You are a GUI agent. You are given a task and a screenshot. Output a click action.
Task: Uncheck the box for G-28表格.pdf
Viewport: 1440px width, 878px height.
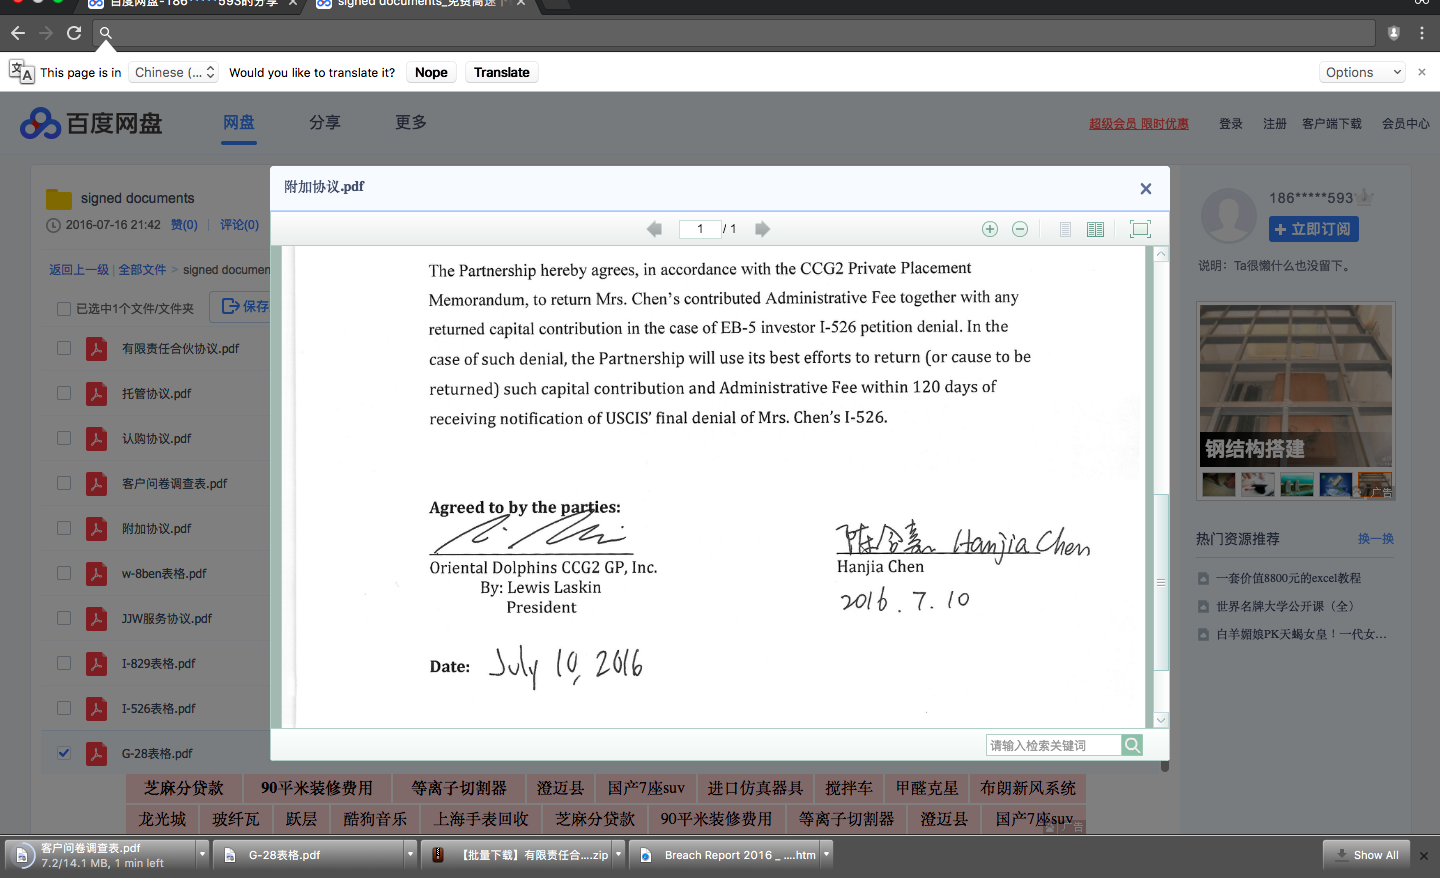click(64, 753)
